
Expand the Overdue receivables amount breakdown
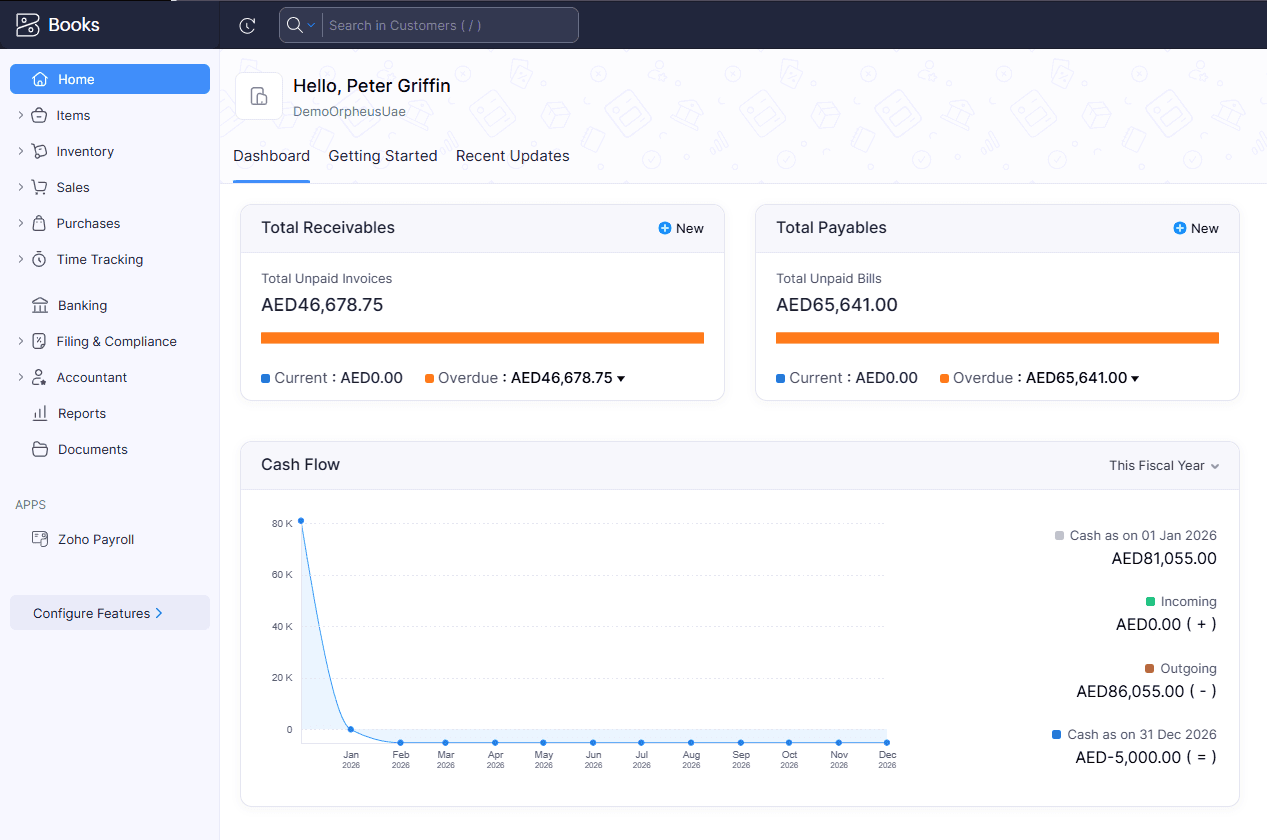tap(620, 378)
